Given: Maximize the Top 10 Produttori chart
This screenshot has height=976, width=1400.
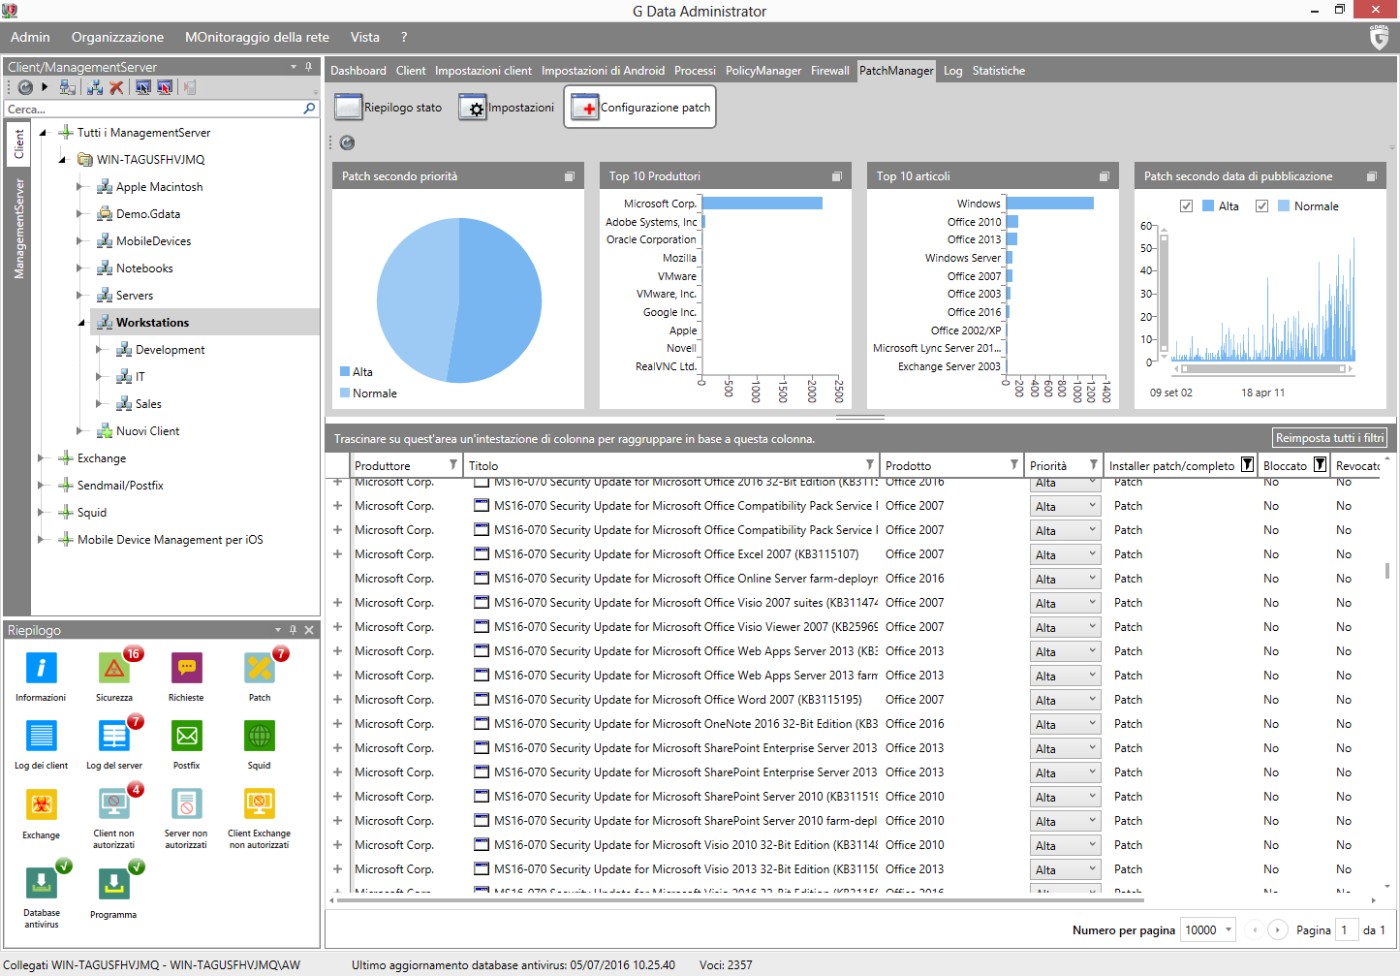Looking at the screenshot, I should 837,176.
